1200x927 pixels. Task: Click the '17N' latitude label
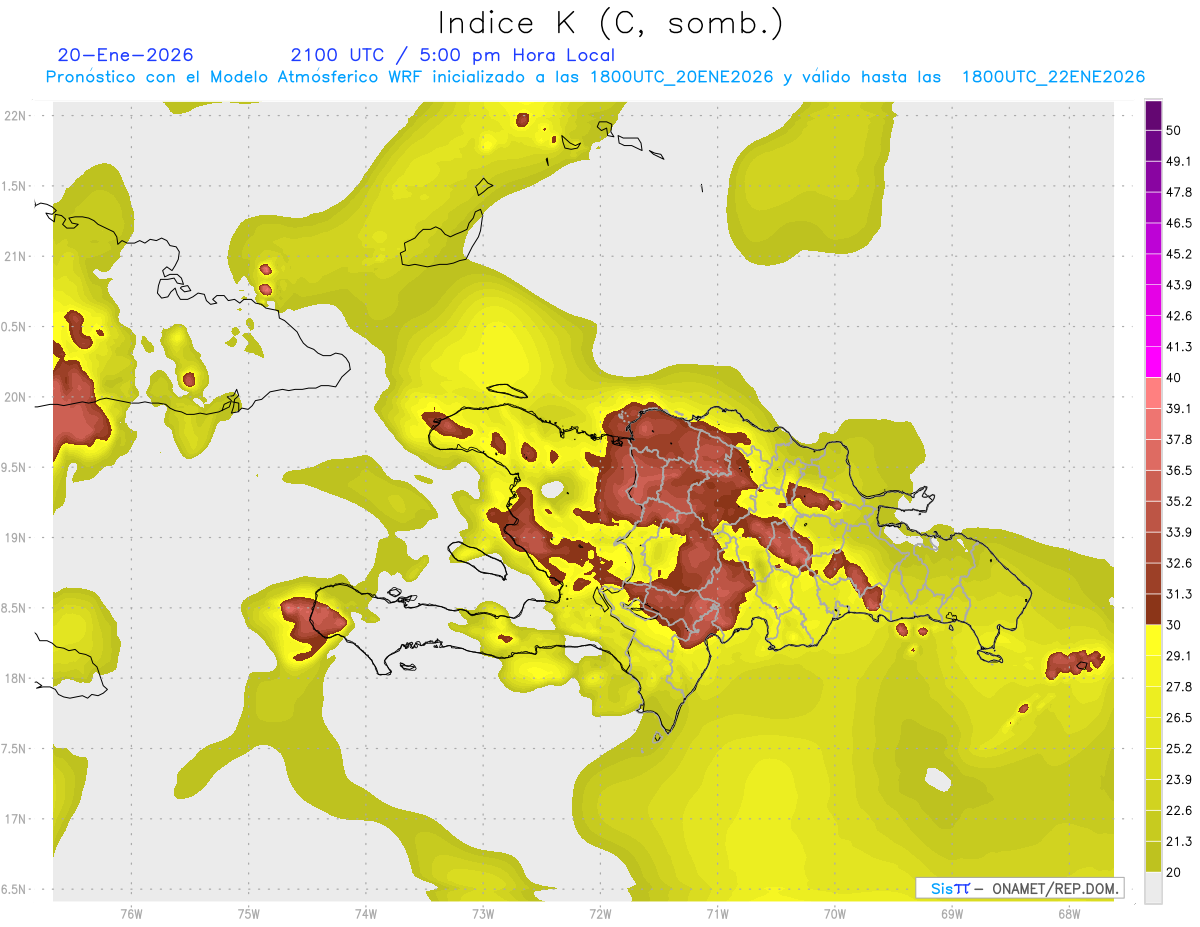tap(15, 819)
